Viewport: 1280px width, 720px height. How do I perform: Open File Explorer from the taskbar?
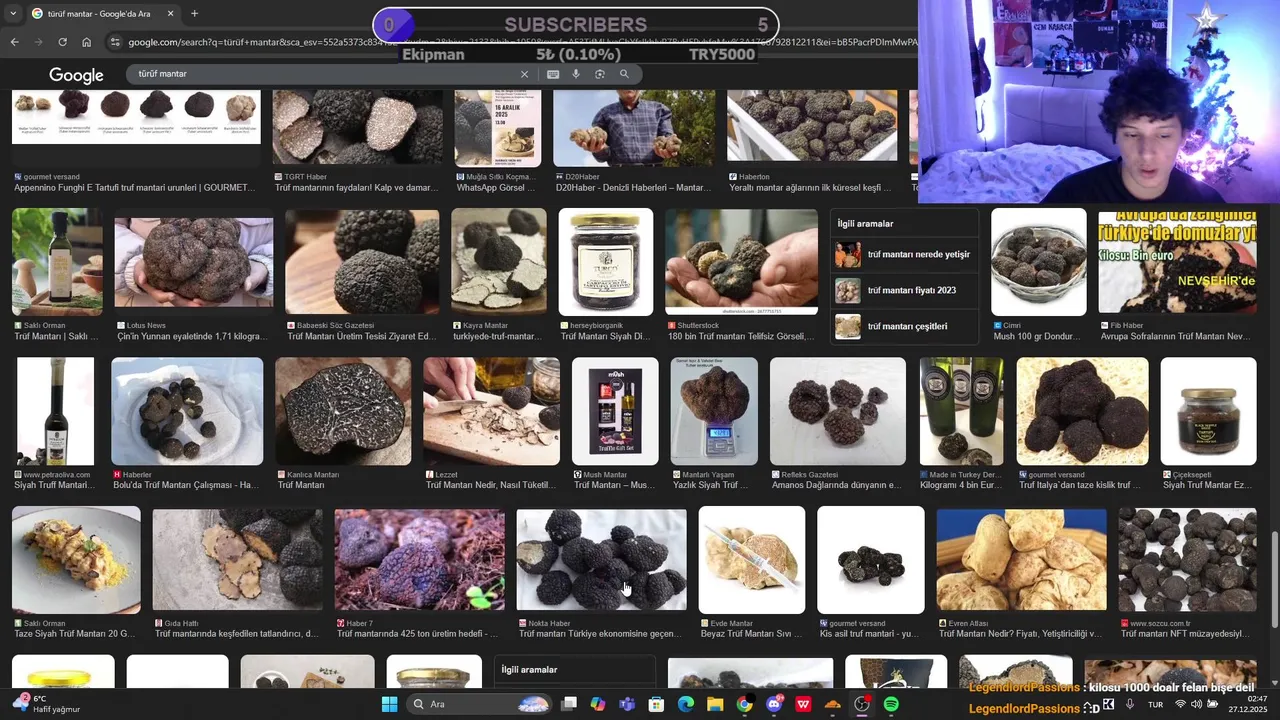715,704
